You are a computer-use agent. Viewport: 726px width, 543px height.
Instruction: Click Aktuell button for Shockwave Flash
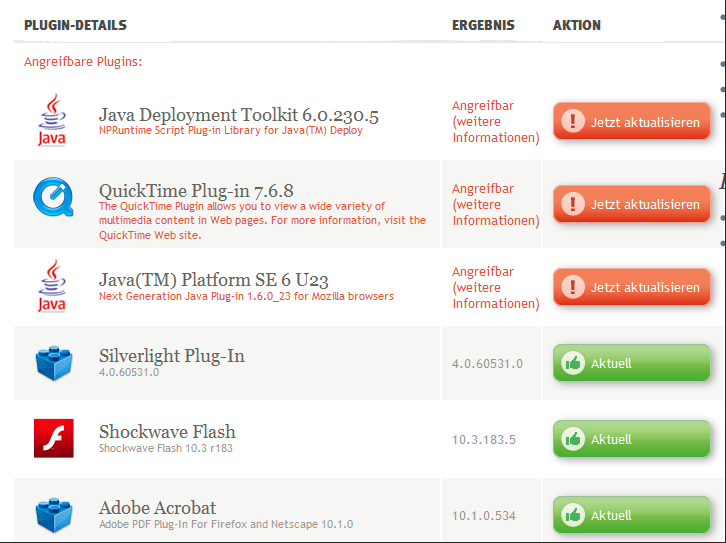(x=632, y=439)
